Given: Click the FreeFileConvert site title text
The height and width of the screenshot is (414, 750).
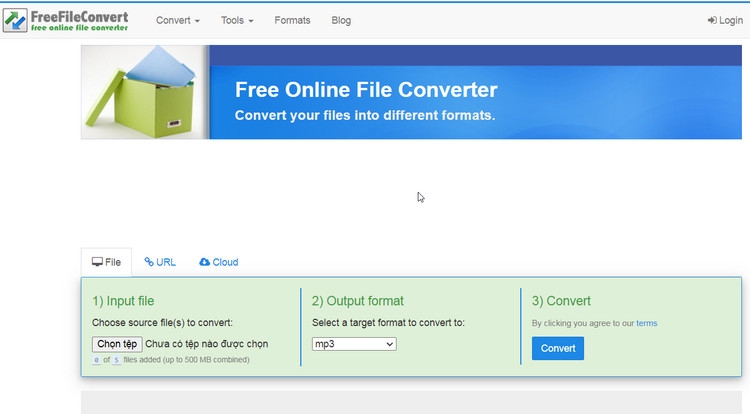Looking at the screenshot, I should (x=79, y=17).
